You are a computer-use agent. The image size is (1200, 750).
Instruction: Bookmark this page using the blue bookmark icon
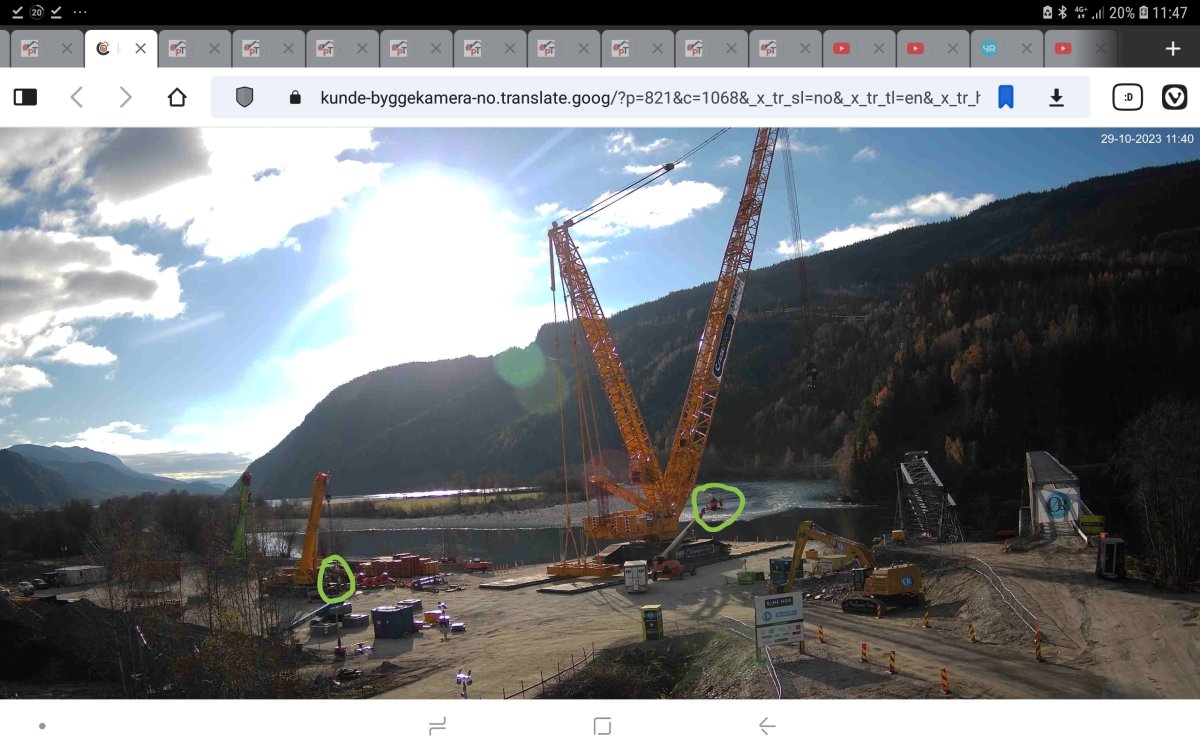pos(1006,97)
